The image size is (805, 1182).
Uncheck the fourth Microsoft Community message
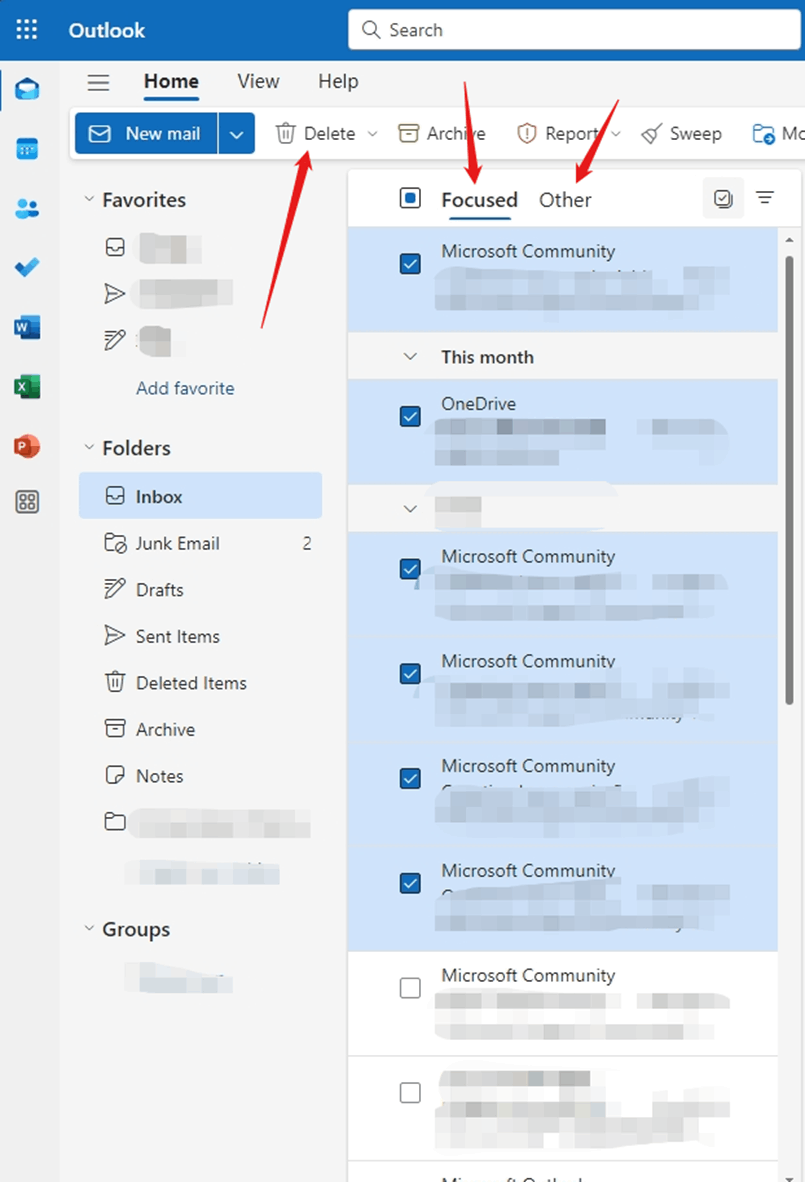[x=410, y=778]
